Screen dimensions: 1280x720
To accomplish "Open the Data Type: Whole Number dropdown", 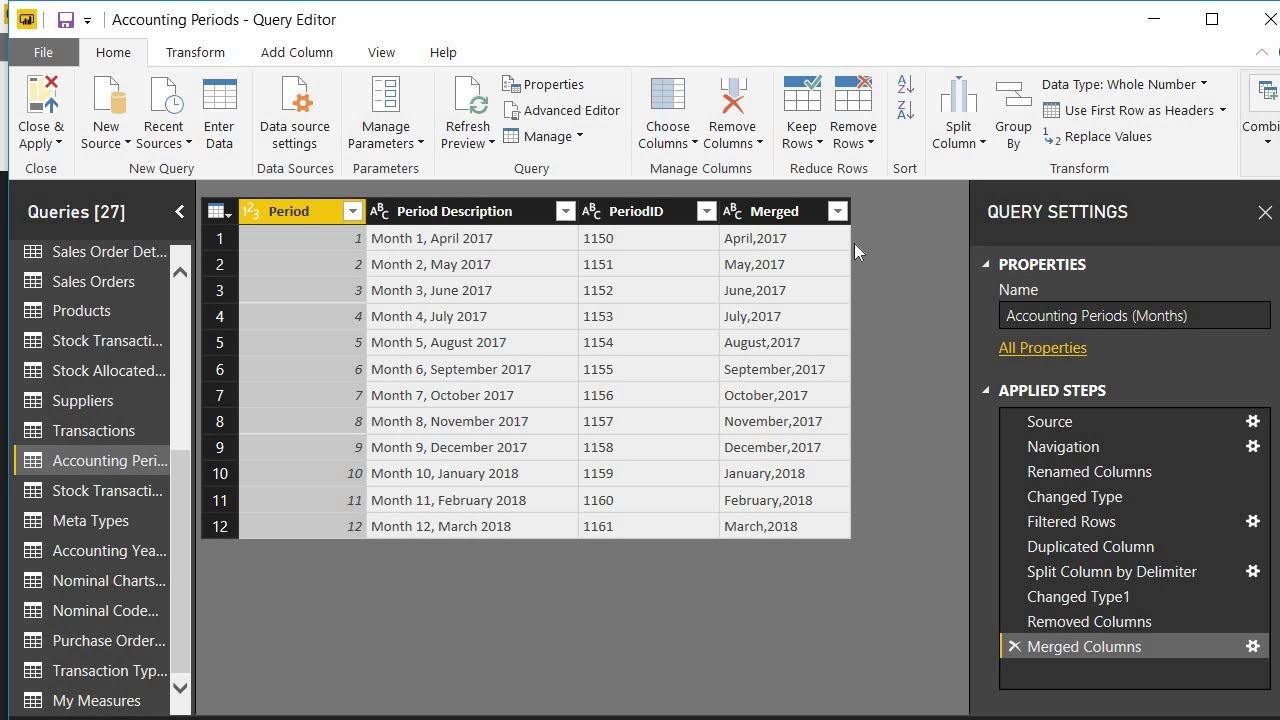I will coord(1124,84).
